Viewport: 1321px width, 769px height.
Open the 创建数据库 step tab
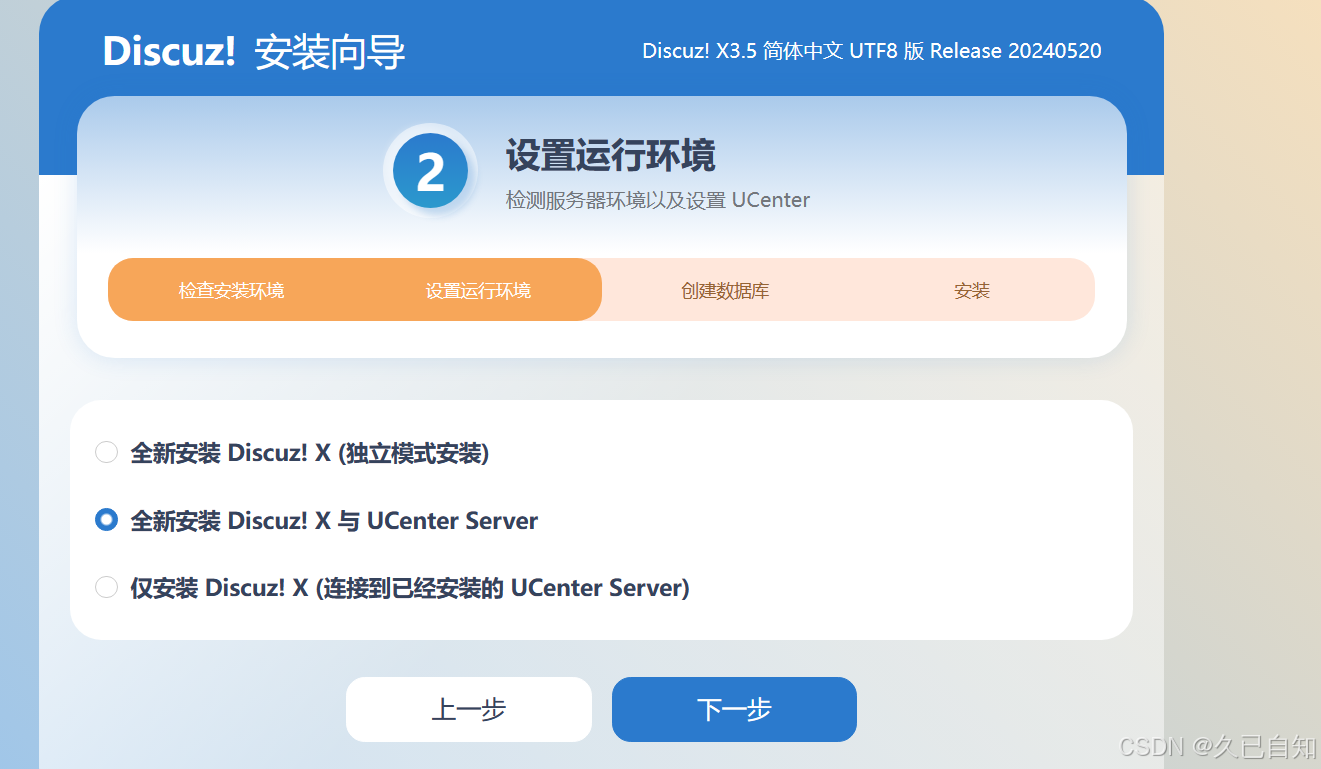(724, 289)
